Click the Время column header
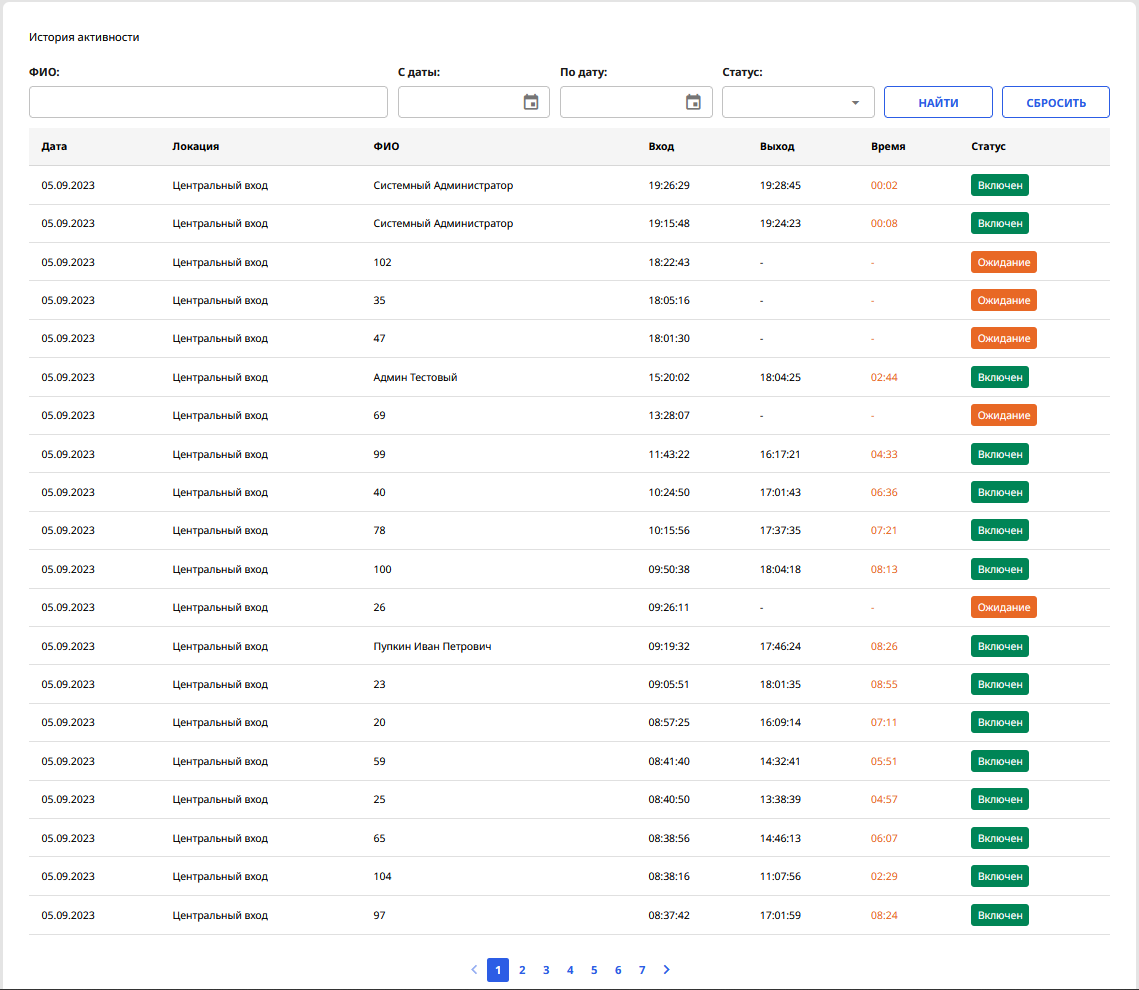Image resolution: width=1139 pixels, height=990 pixels. (888, 146)
